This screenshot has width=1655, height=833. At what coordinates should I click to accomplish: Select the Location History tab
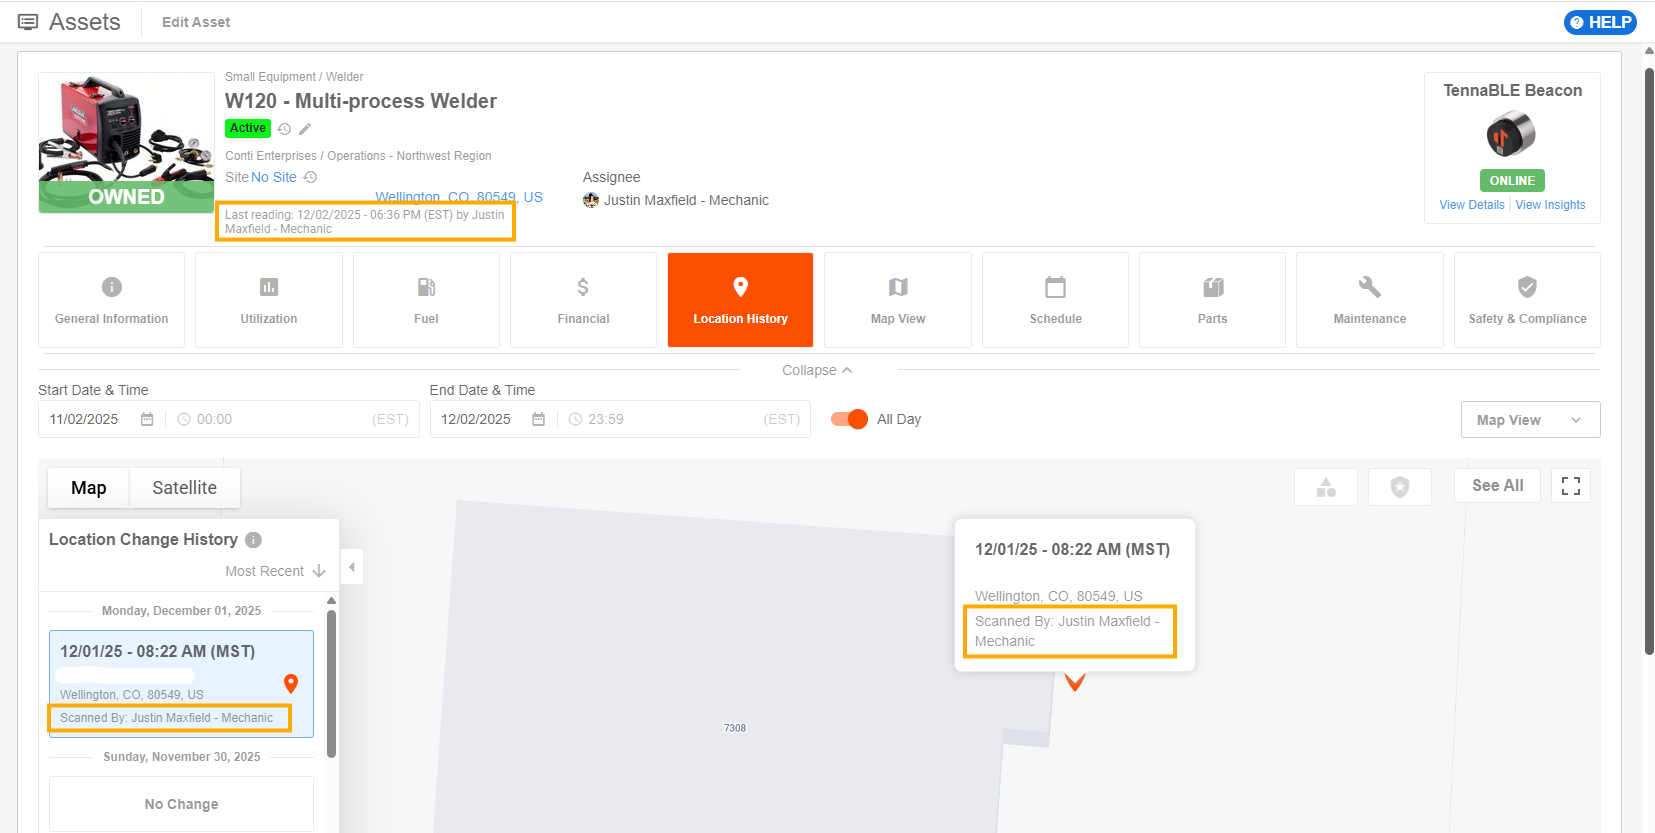[740, 300]
